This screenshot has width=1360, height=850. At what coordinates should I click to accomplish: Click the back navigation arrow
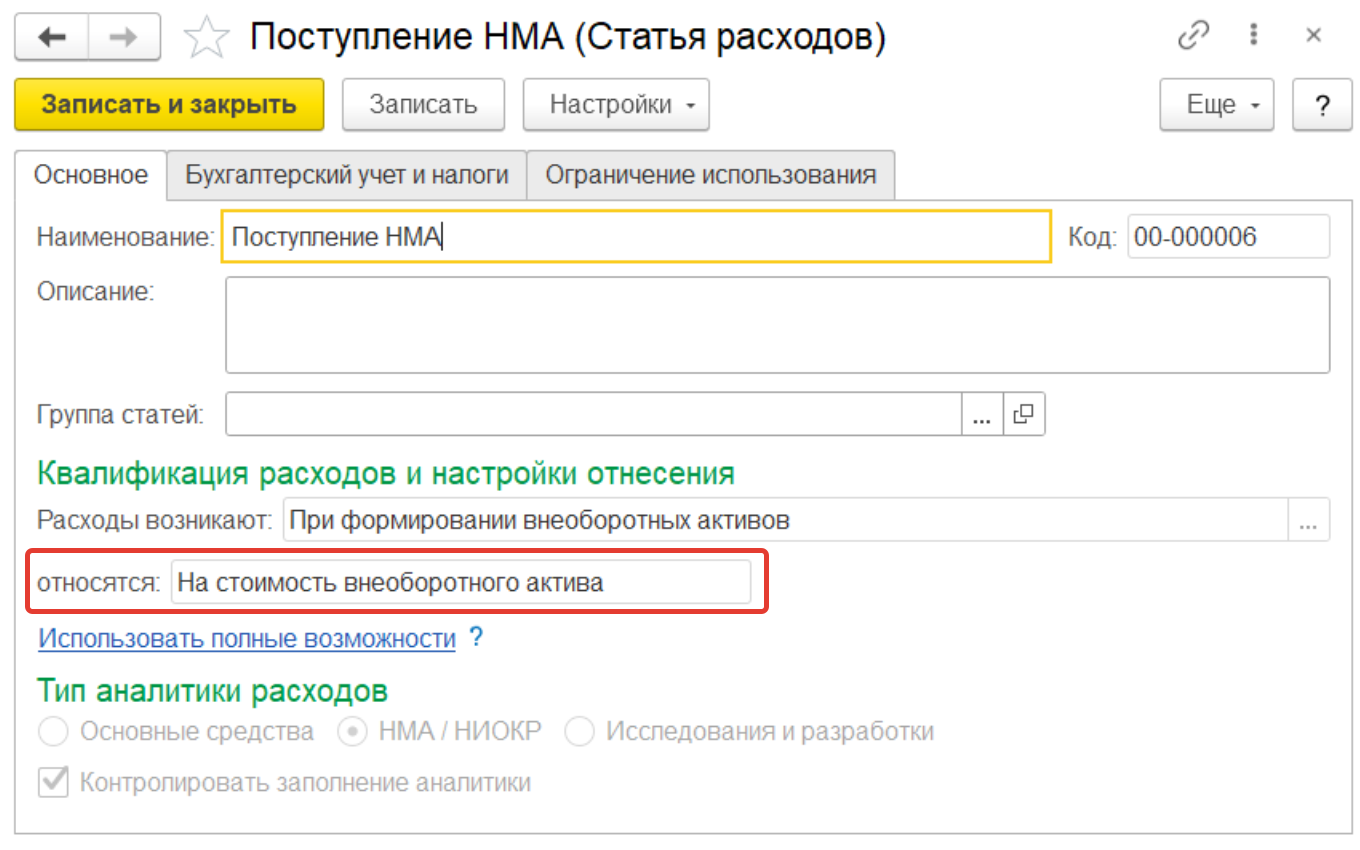pos(51,37)
